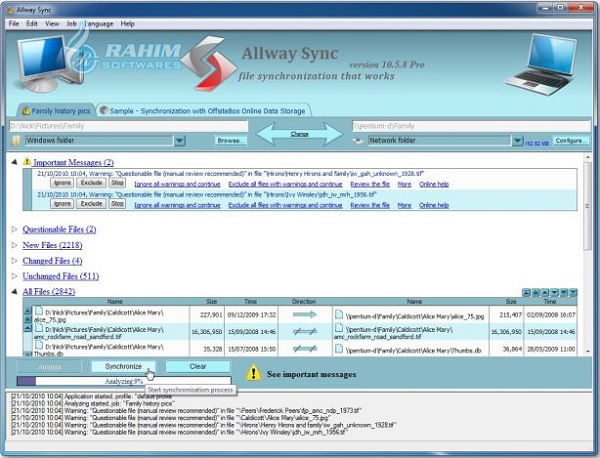Click Exclude for the jdh_iw_mrh_1956.tif warning
This screenshot has height=458, width=600.
point(91,204)
